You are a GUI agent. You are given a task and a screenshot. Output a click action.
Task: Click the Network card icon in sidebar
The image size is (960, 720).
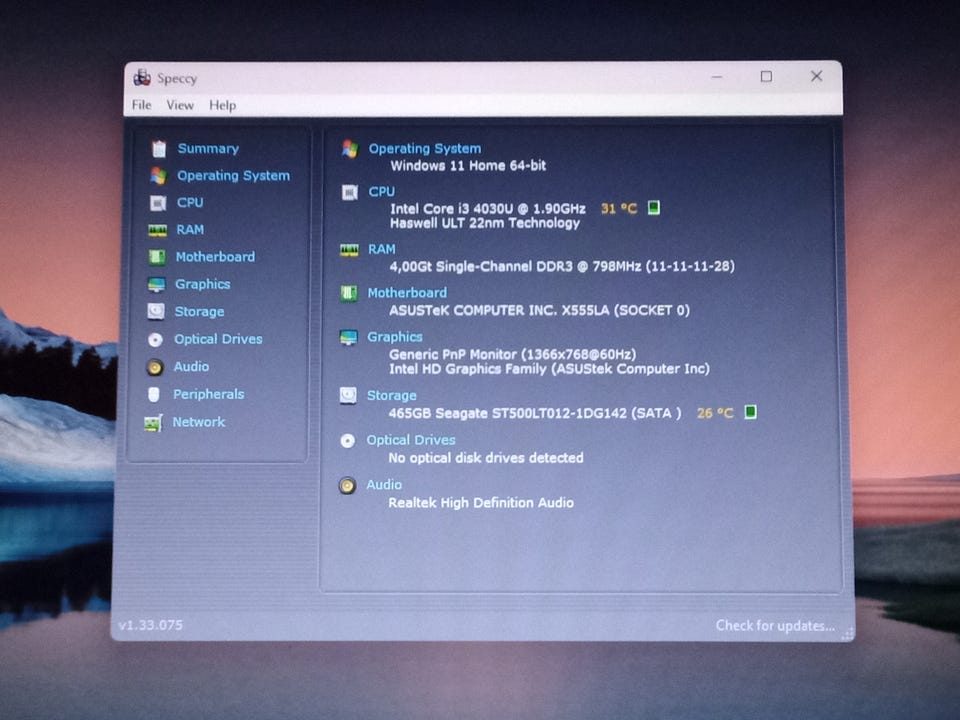point(153,422)
